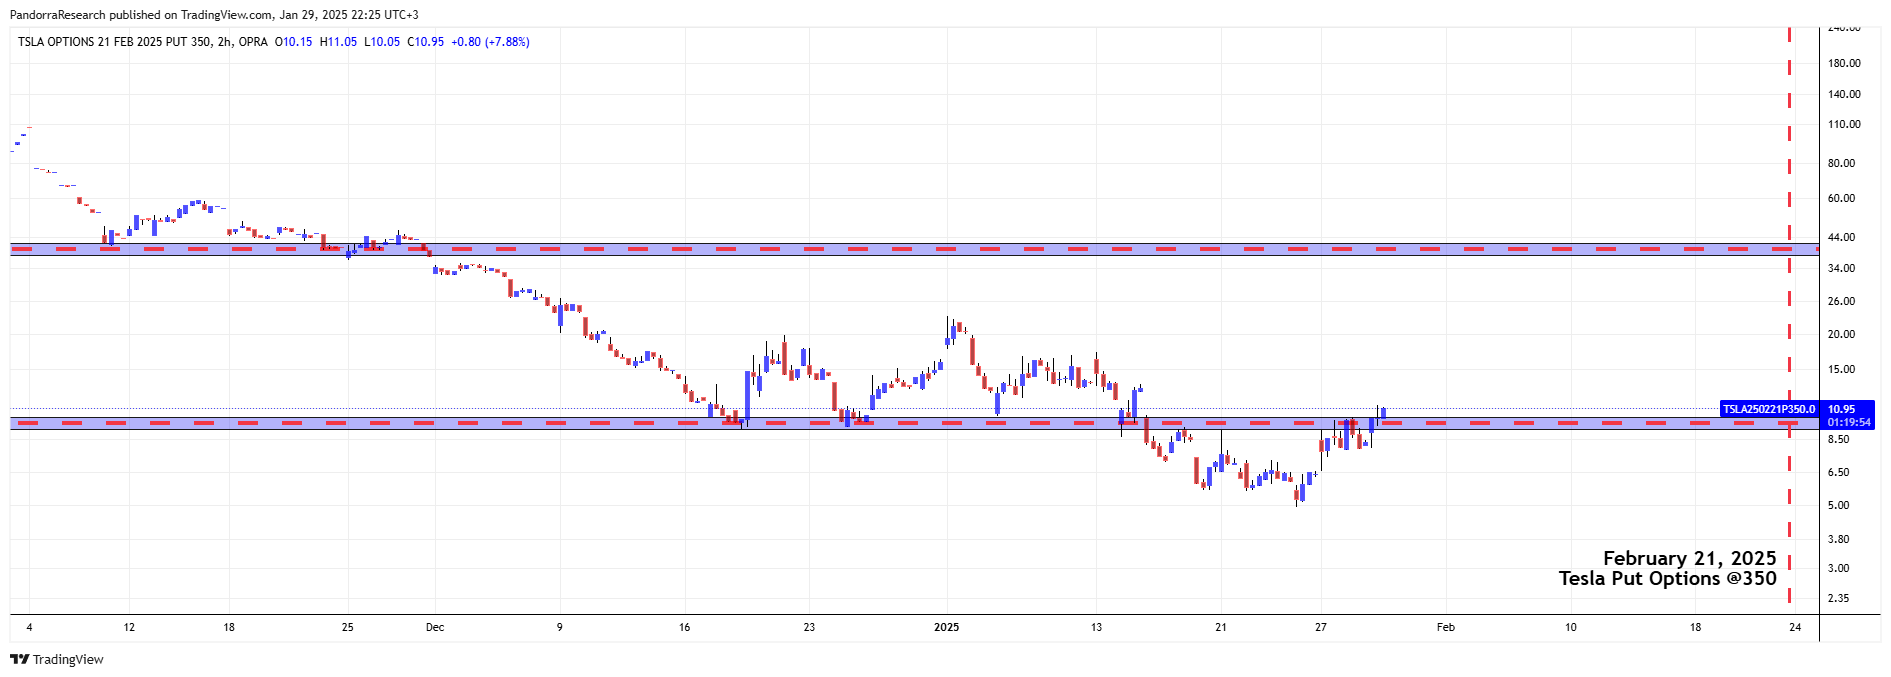
Task: Click the 80.00 price axis label
Action: point(1841,163)
